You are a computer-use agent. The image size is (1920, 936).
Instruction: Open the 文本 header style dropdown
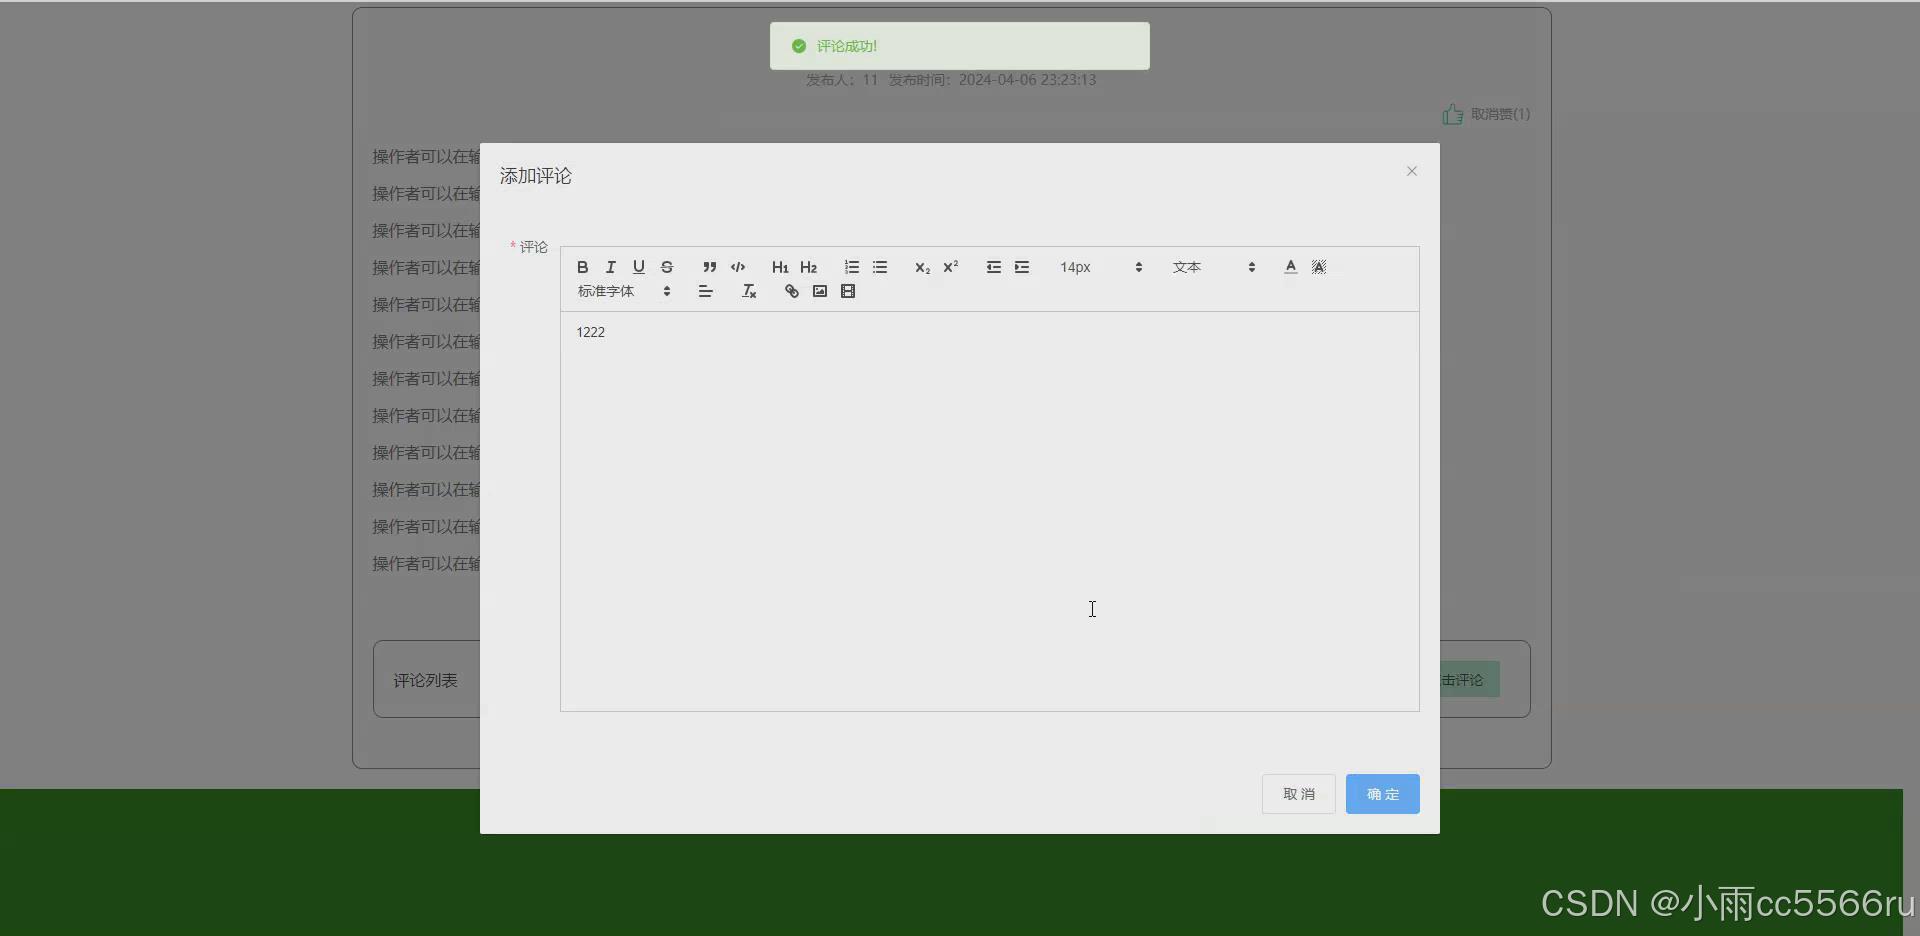[x=1214, y=267]
